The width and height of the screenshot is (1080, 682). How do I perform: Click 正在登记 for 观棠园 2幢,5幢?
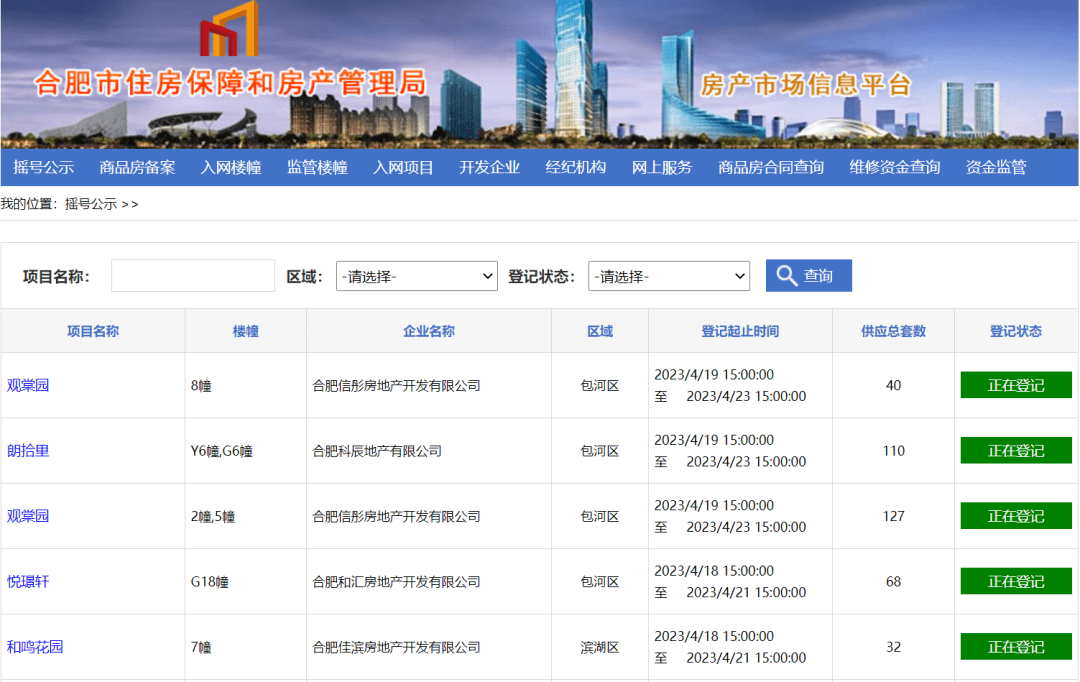[1016, 516]
